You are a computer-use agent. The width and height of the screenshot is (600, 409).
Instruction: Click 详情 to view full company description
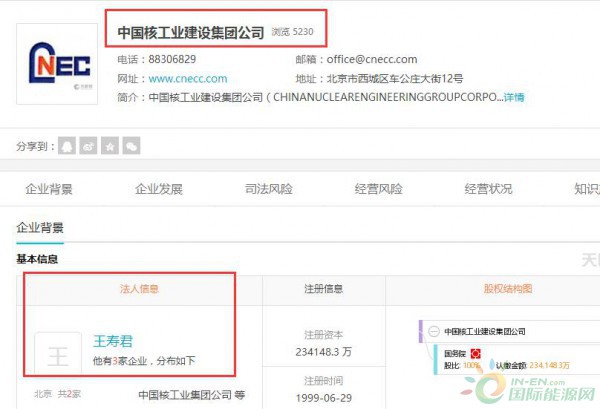click(x=513, y=97)
